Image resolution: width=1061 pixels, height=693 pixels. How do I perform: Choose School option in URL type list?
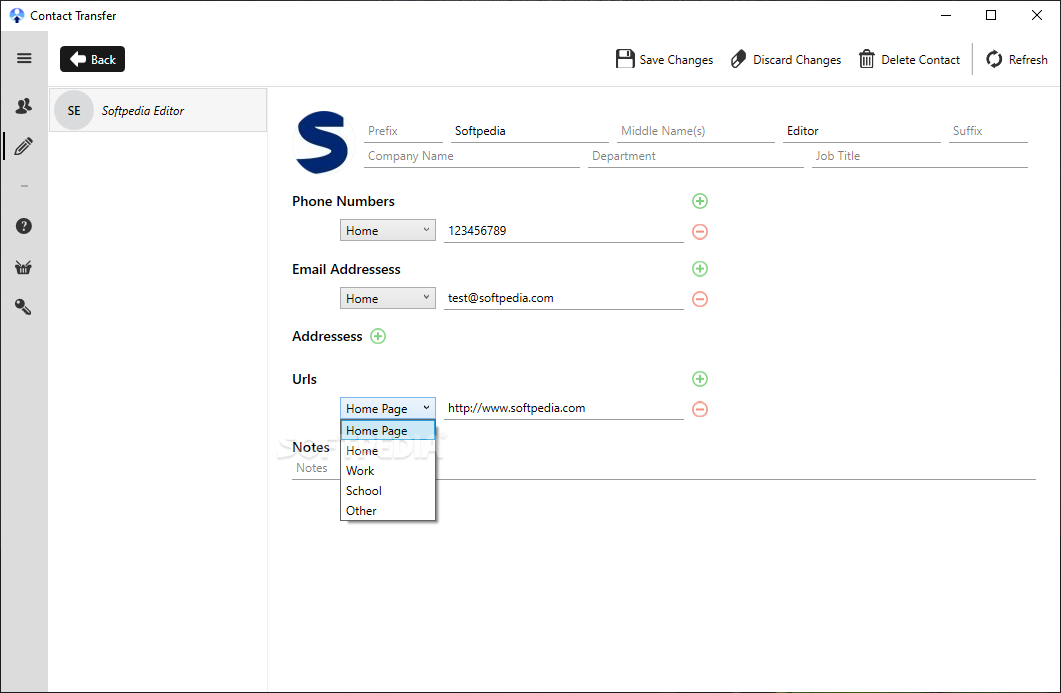click(x=388, y=491)
